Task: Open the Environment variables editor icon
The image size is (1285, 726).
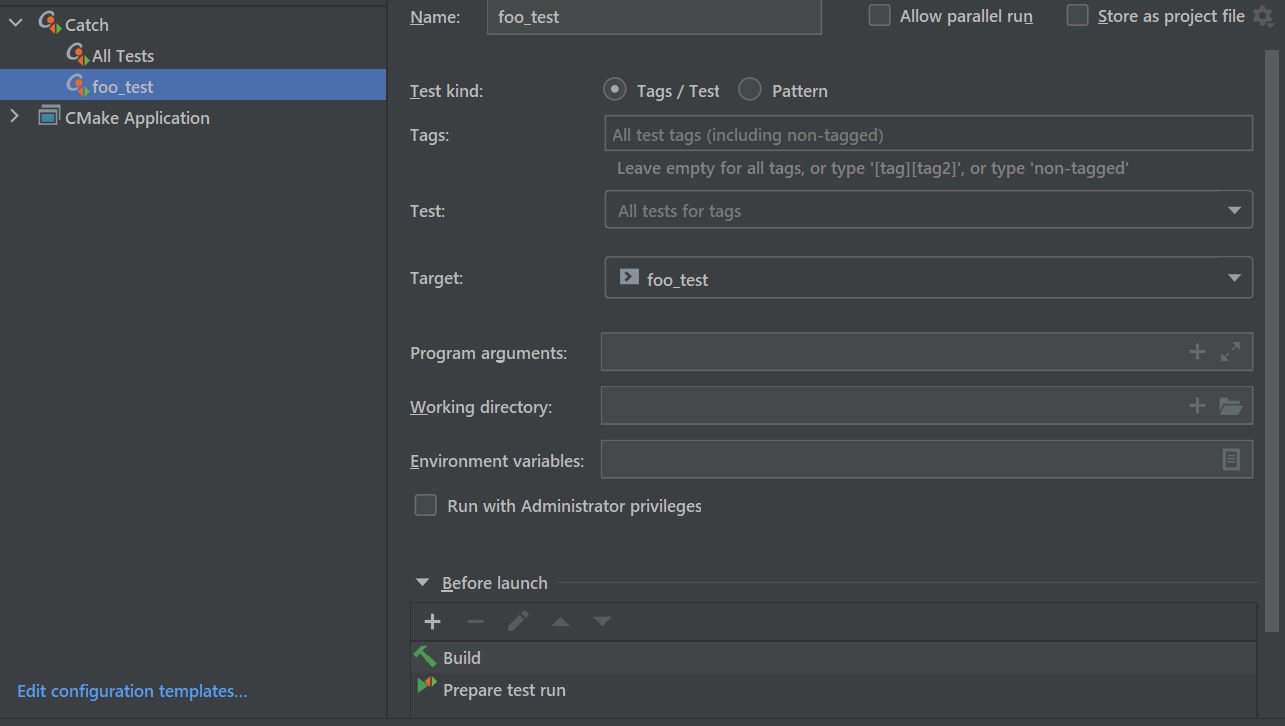Action: 1231,460
